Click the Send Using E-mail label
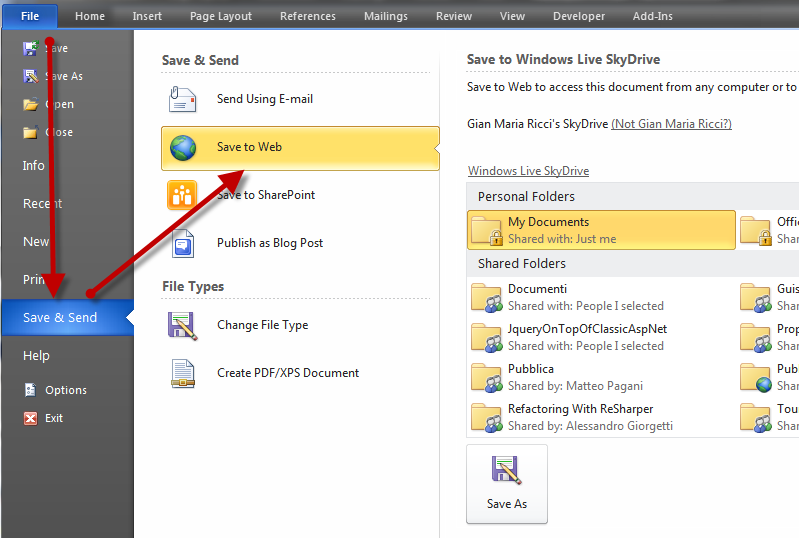799x538 pixels. (265, 99)
